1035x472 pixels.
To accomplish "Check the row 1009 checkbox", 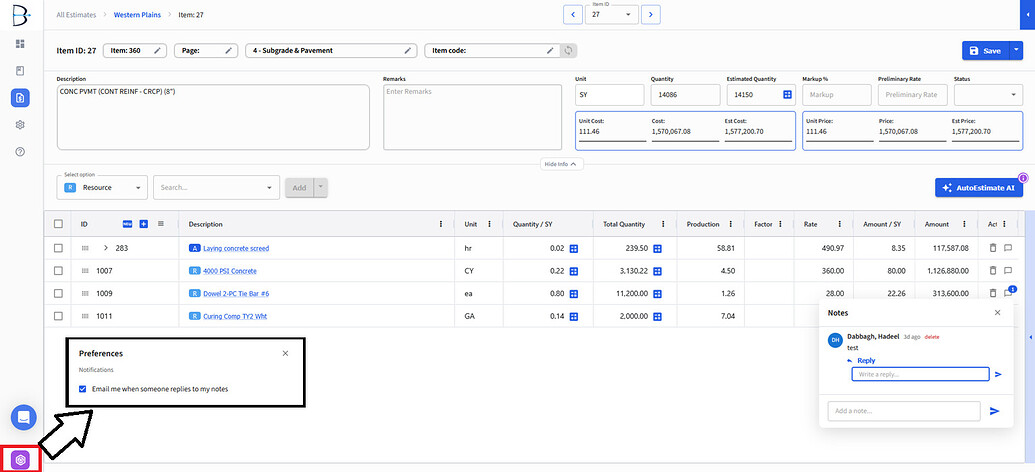I will pos(58,293).
